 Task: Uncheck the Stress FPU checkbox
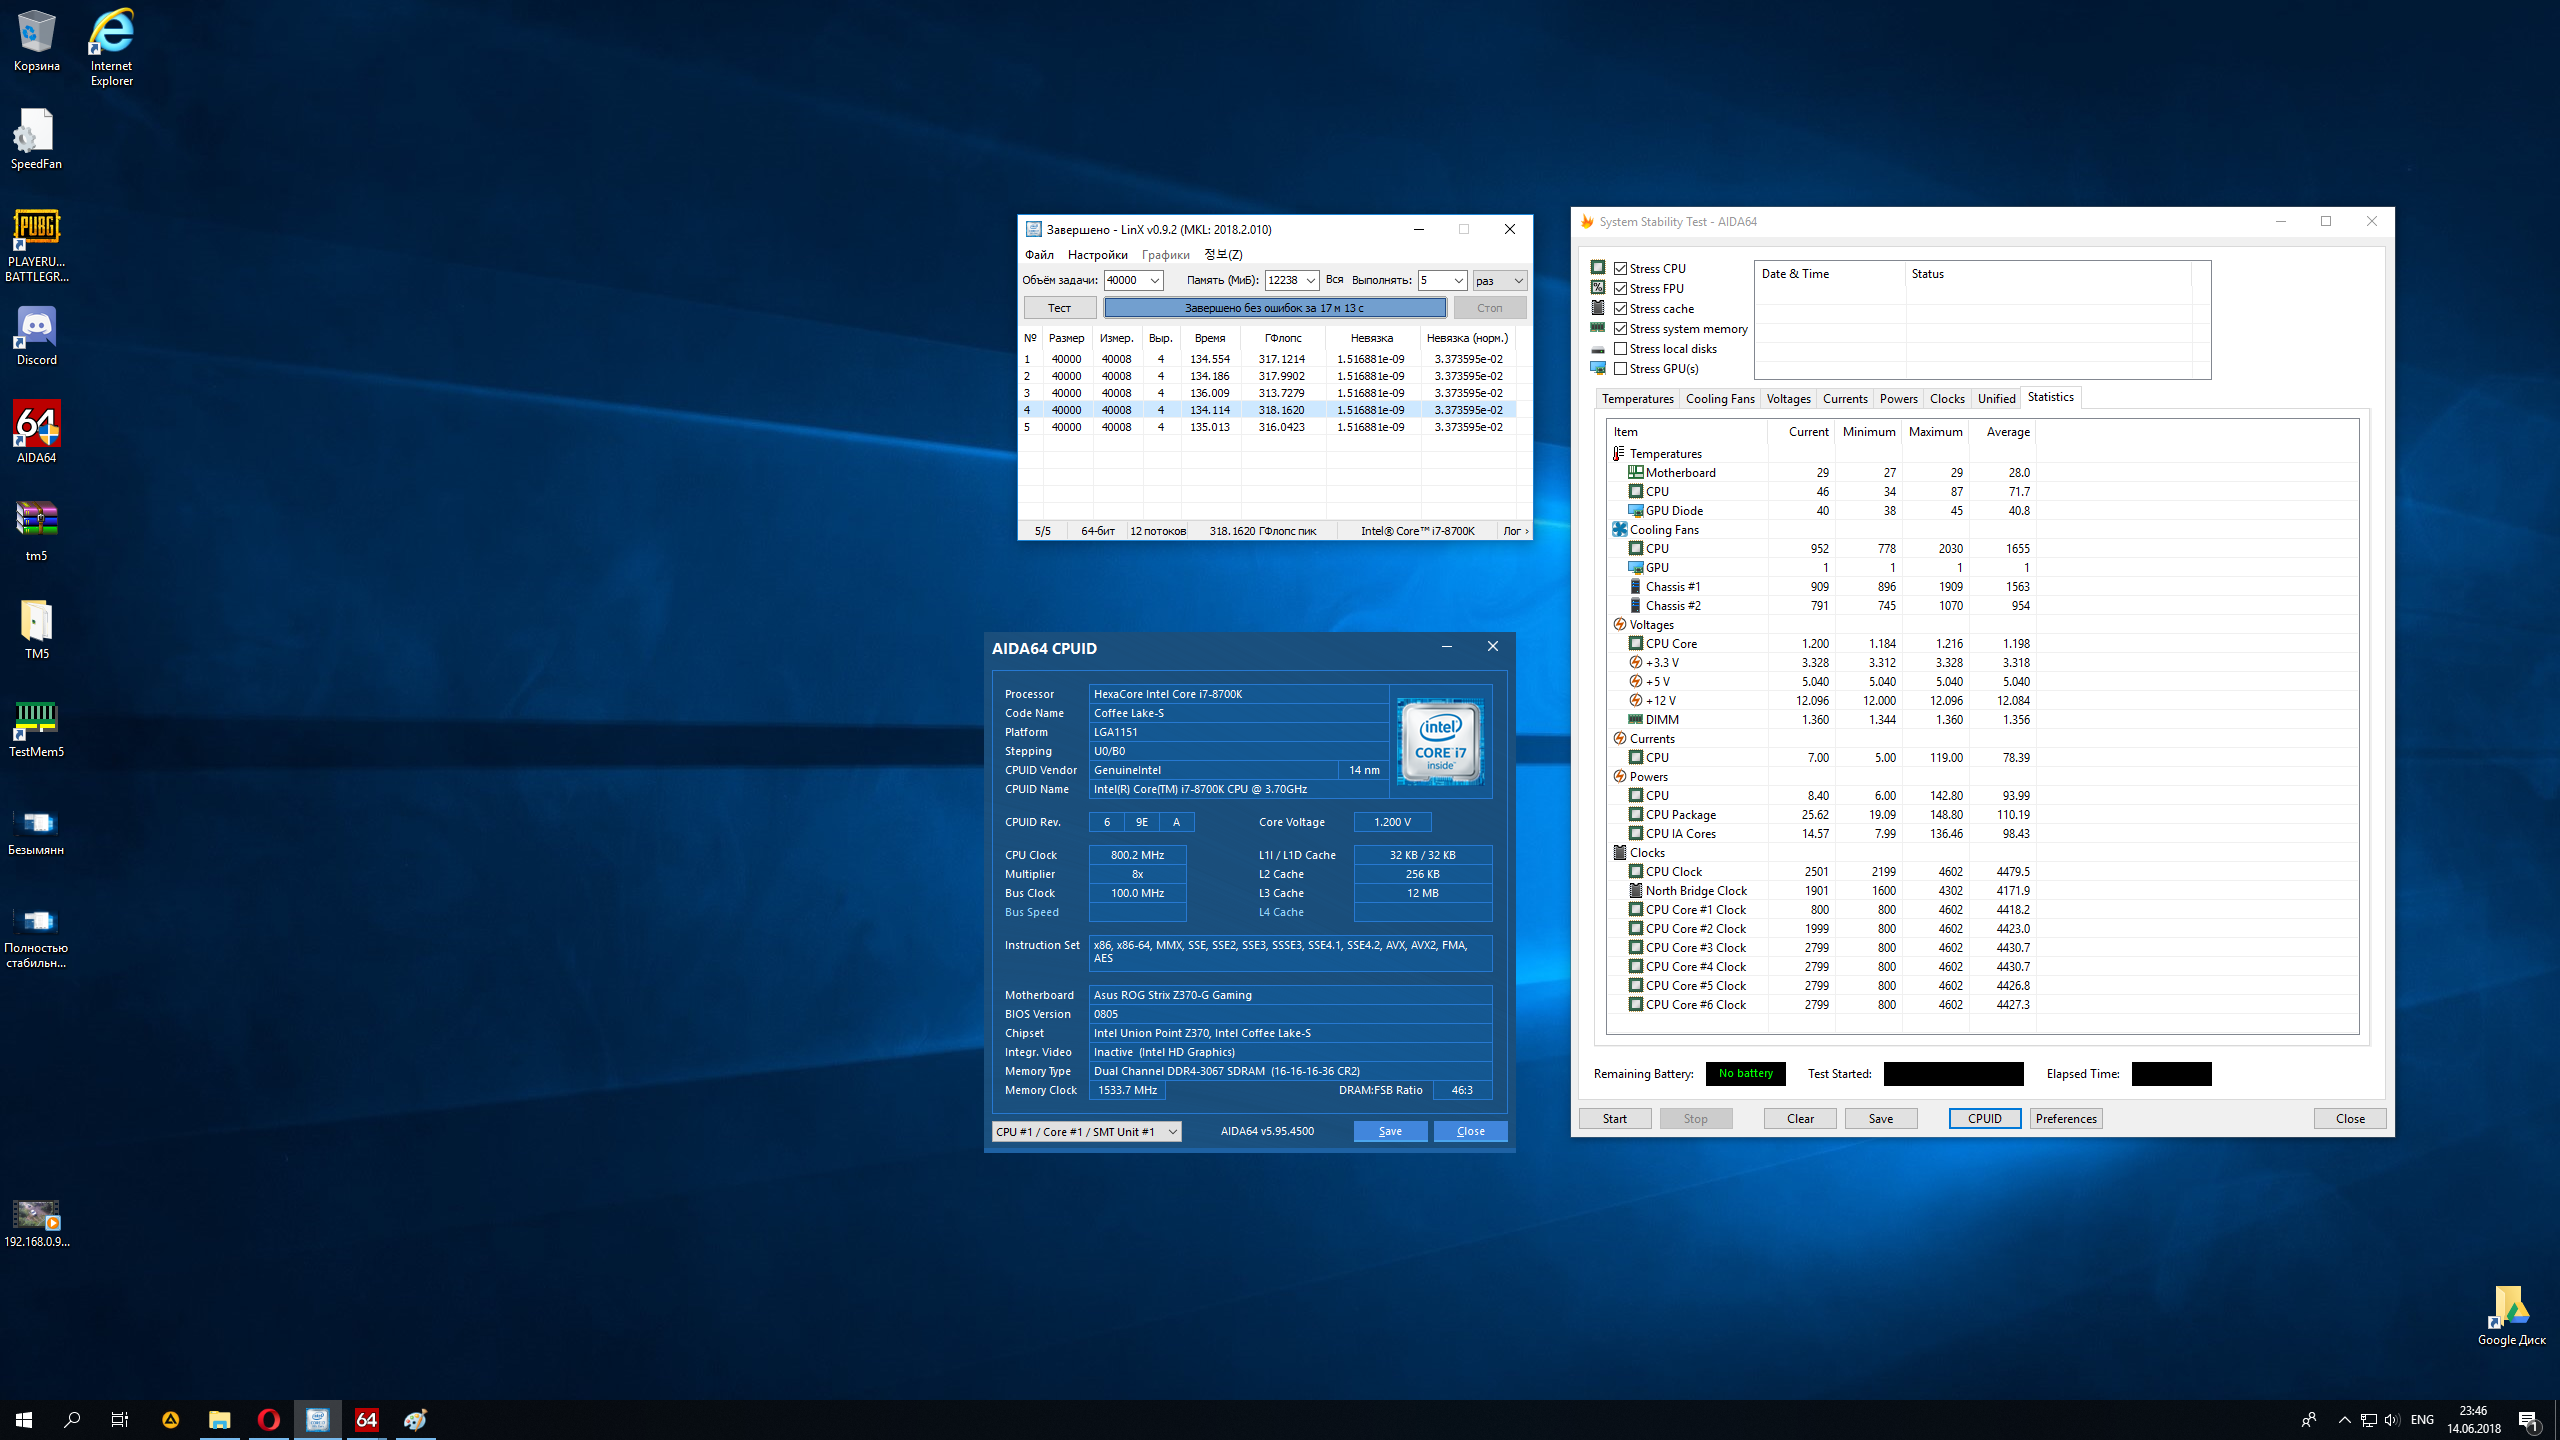tap(1621, 289)
